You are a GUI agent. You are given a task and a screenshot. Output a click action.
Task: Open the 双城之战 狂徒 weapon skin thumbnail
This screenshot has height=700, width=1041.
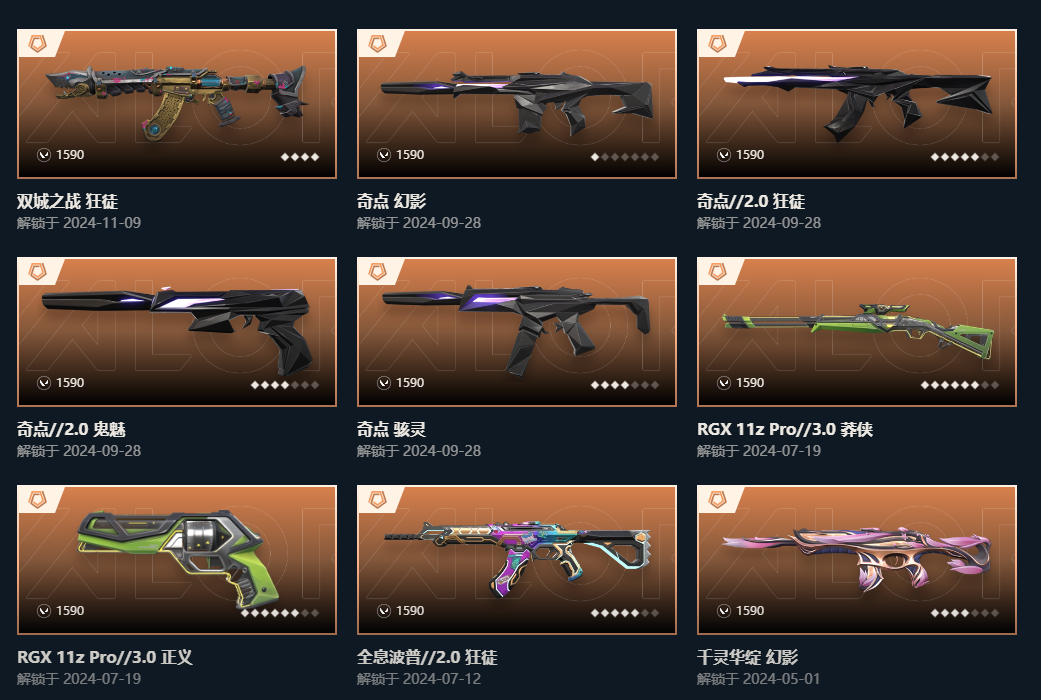[x=177, y=104]
